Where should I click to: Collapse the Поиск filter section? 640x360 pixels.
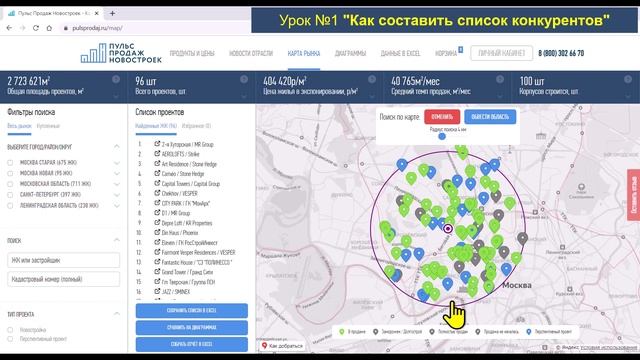pos(117,240)
